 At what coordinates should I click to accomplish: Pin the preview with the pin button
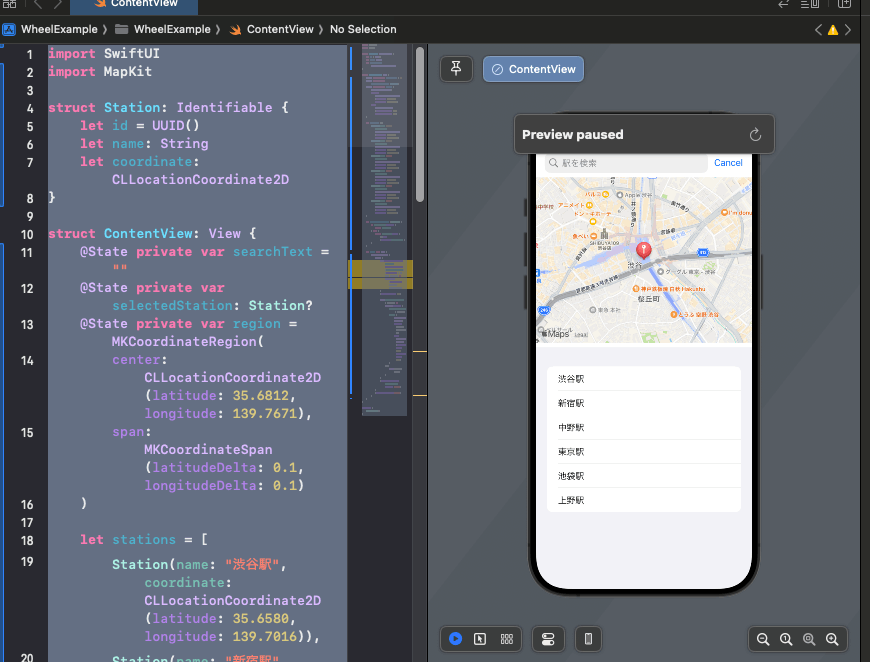click(456, 69)
